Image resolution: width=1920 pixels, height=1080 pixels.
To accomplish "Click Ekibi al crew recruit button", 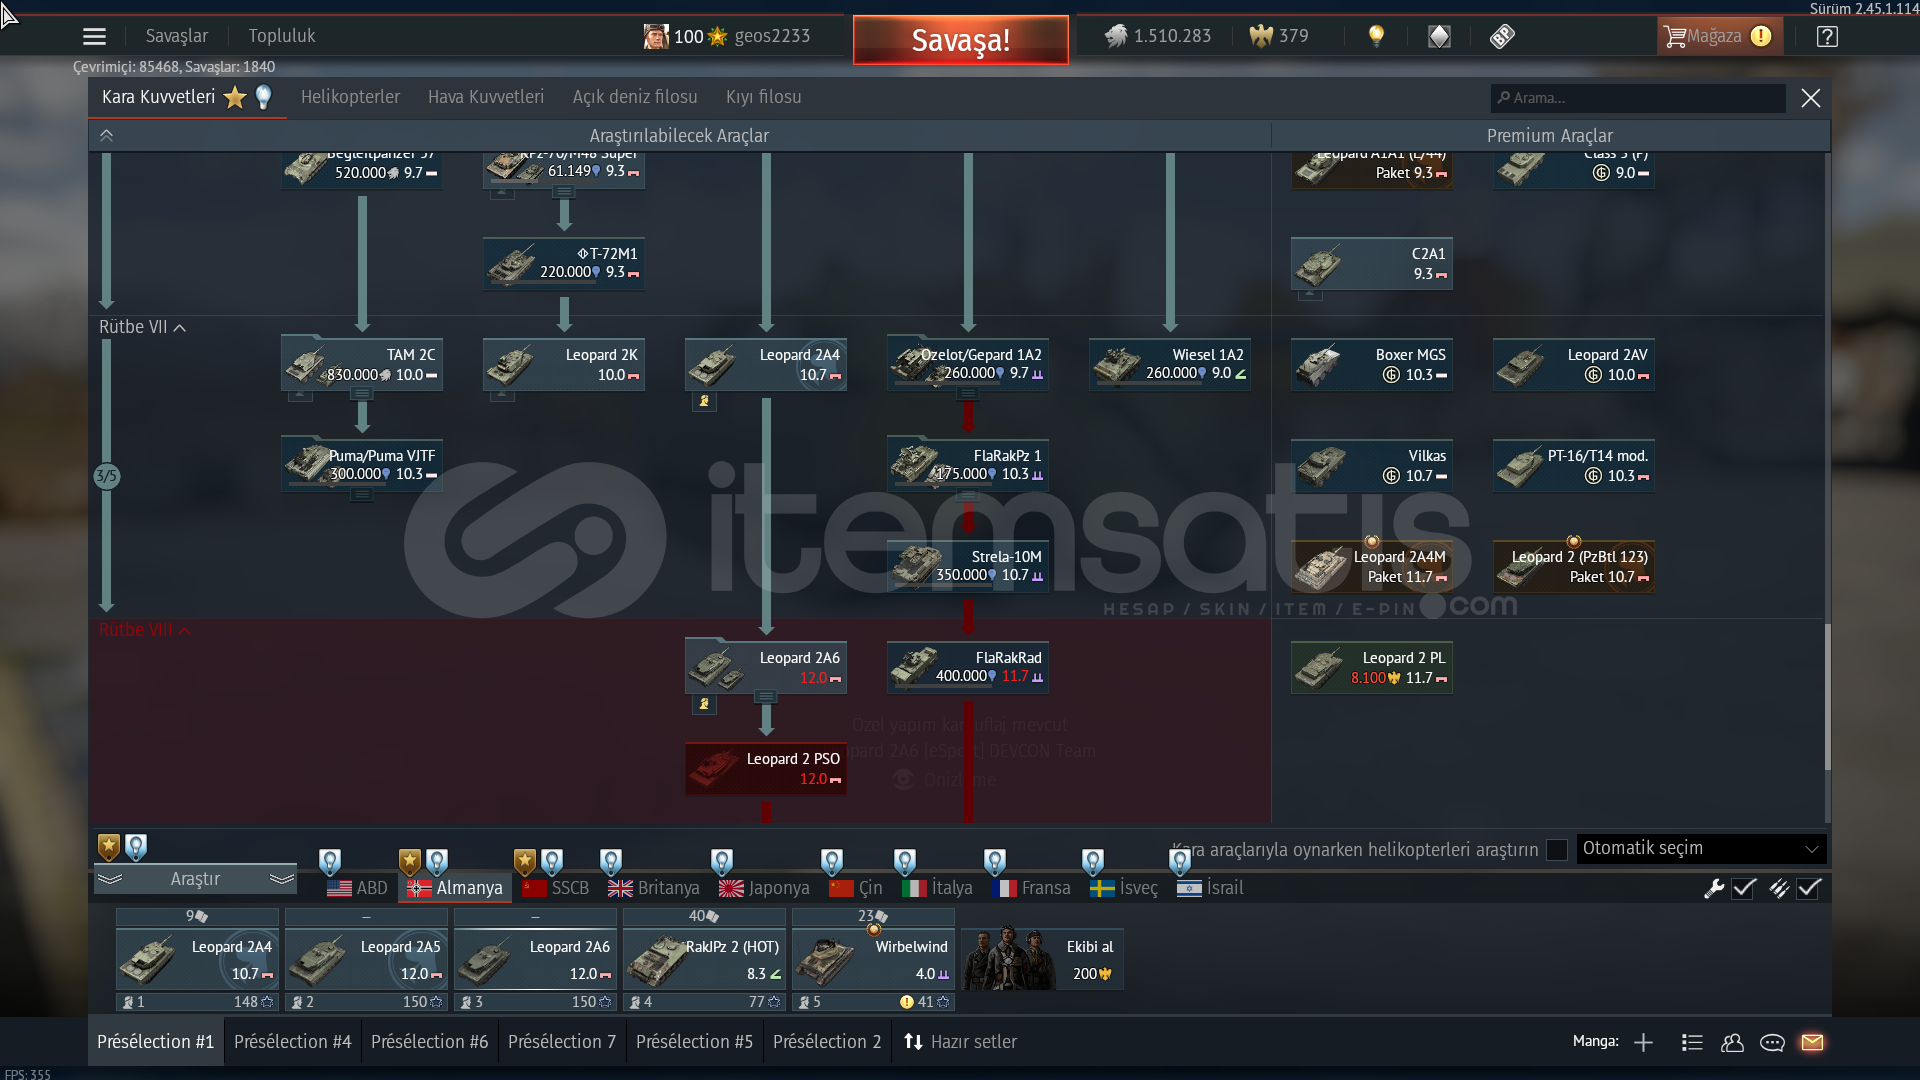I will tap(1042, 959).
